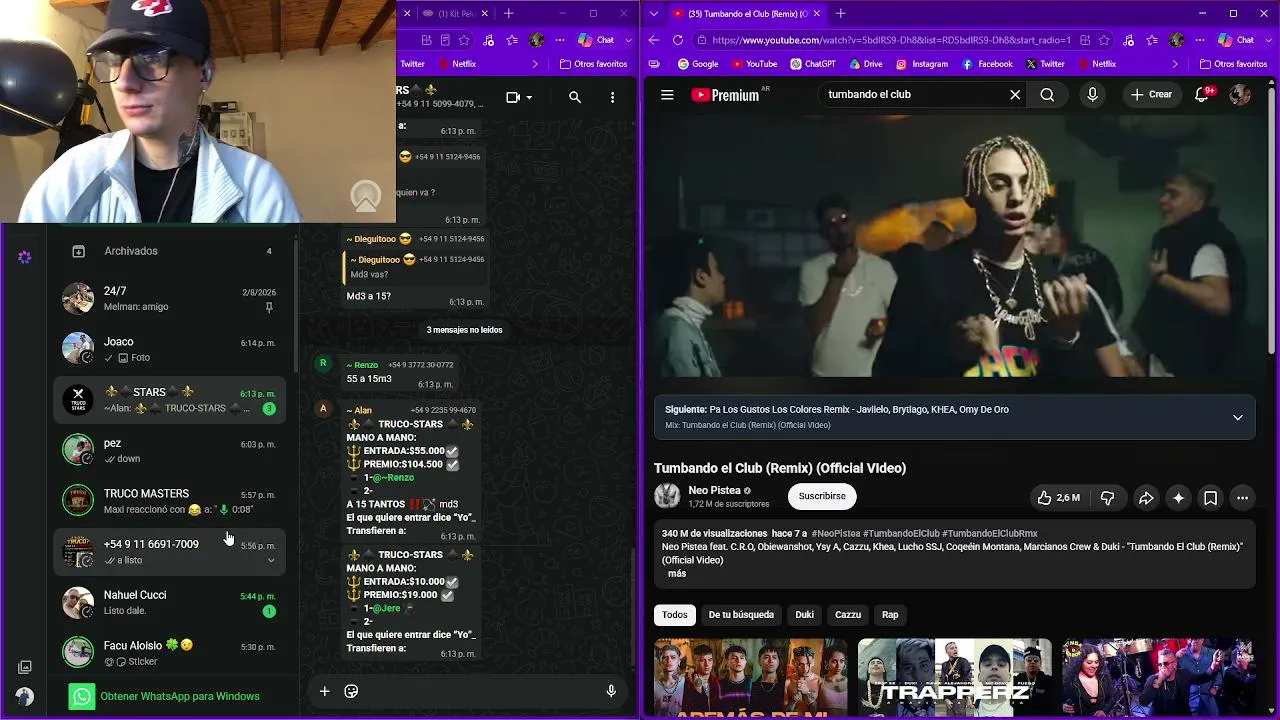Screen dimensions: 1280x720
Task: Open the sparkle Ask button under video
Action: coord(1178,497)
